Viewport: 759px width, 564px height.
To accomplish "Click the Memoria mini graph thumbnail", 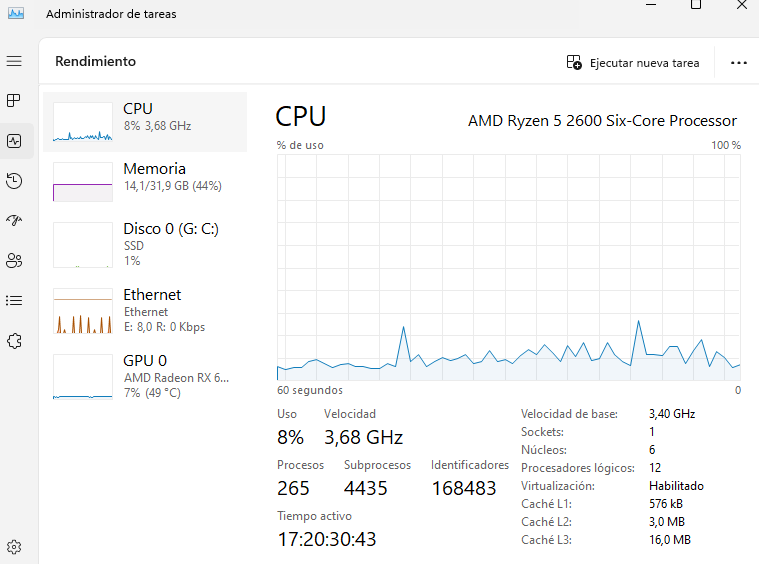I will [83, 182].
